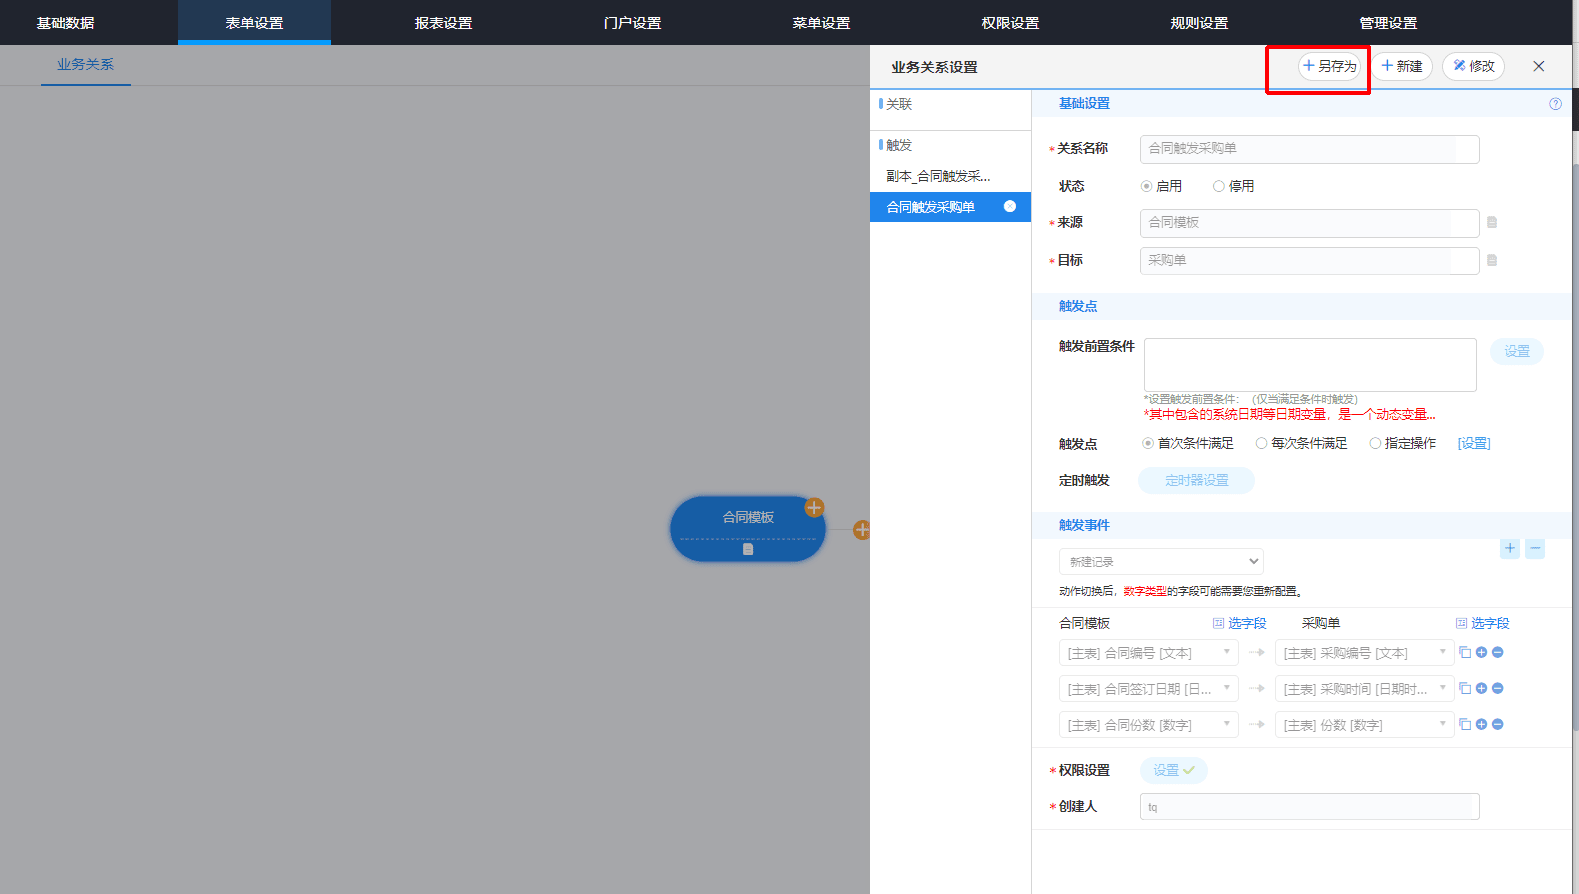Screen dimensions: 1579x894
Task: Click the 来源 input field
Action: [x=1309, y=223]
